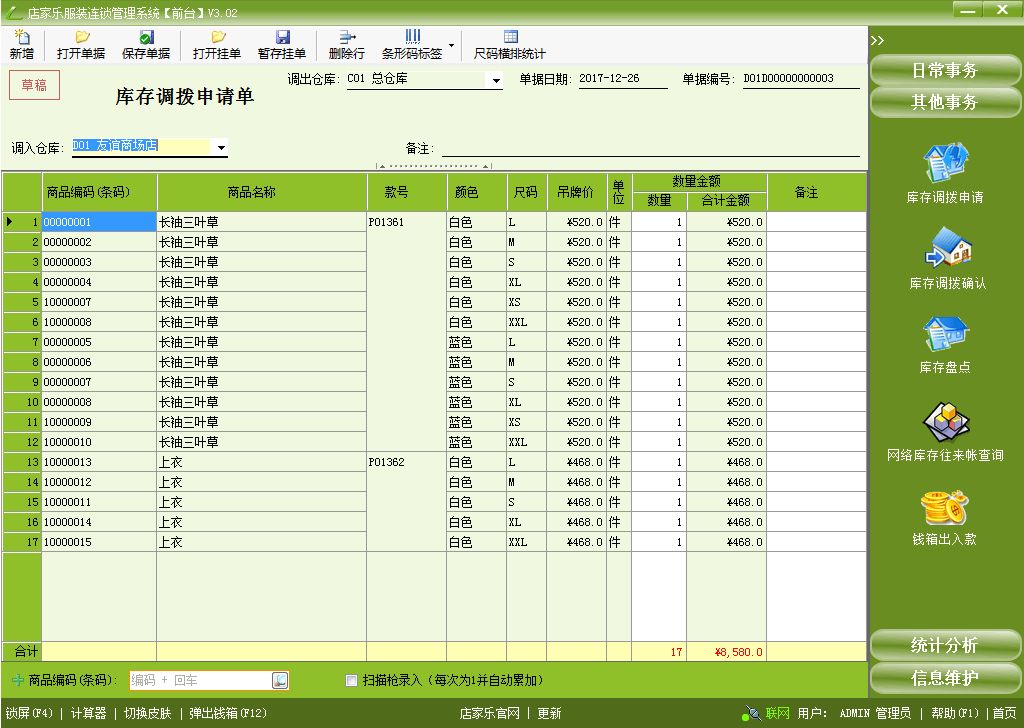Click the 新增 new document icon
1024x728 pixels.
coord(22,44)
